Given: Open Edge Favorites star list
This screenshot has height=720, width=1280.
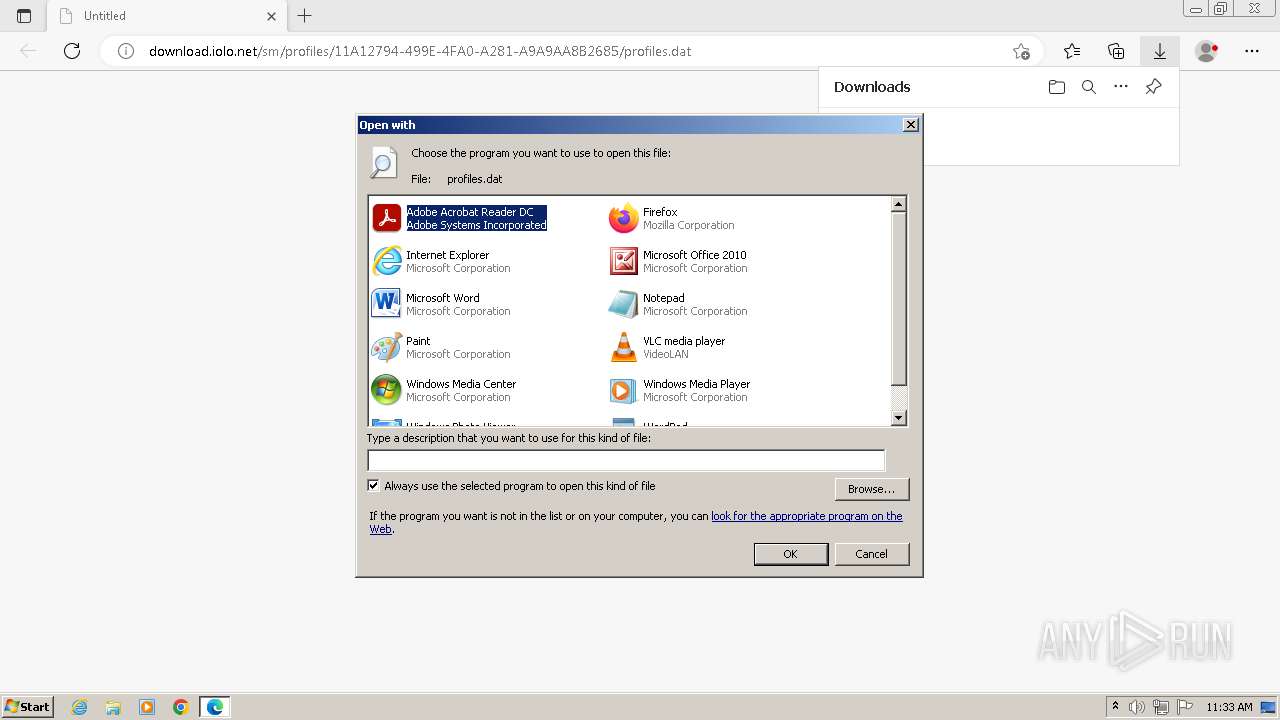Looking at the screenshot, I should pyautogui.click(x=1072, y=51).
